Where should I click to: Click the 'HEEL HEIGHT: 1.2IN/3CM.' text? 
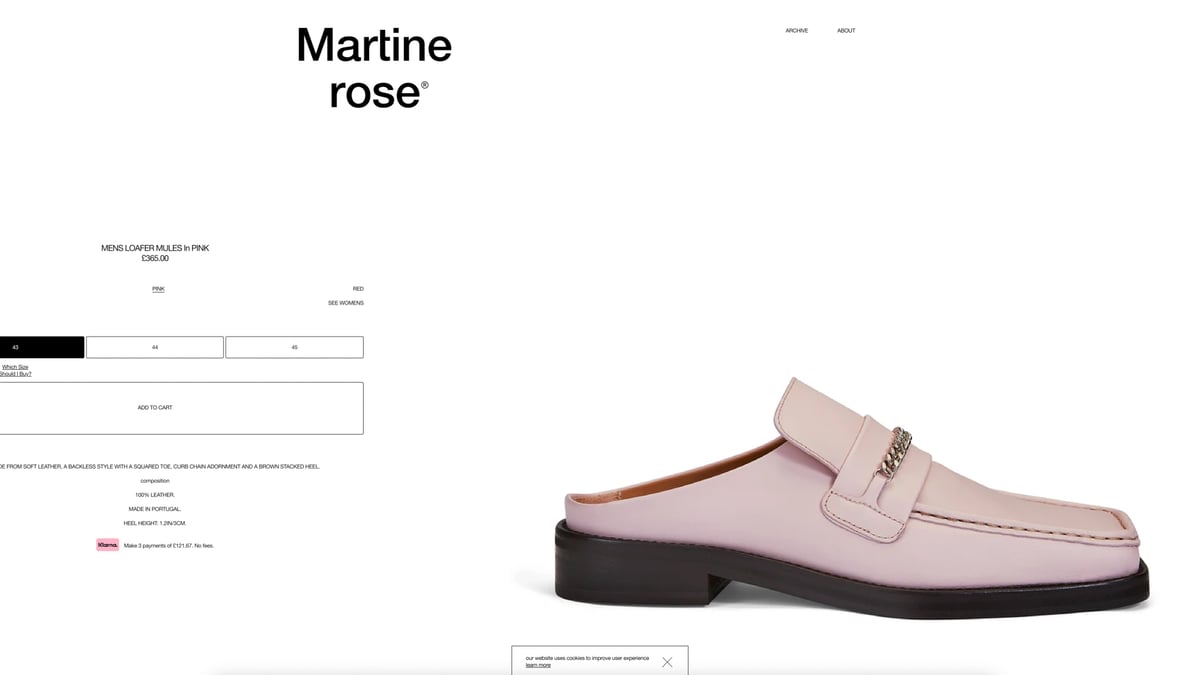click(155, 523)
